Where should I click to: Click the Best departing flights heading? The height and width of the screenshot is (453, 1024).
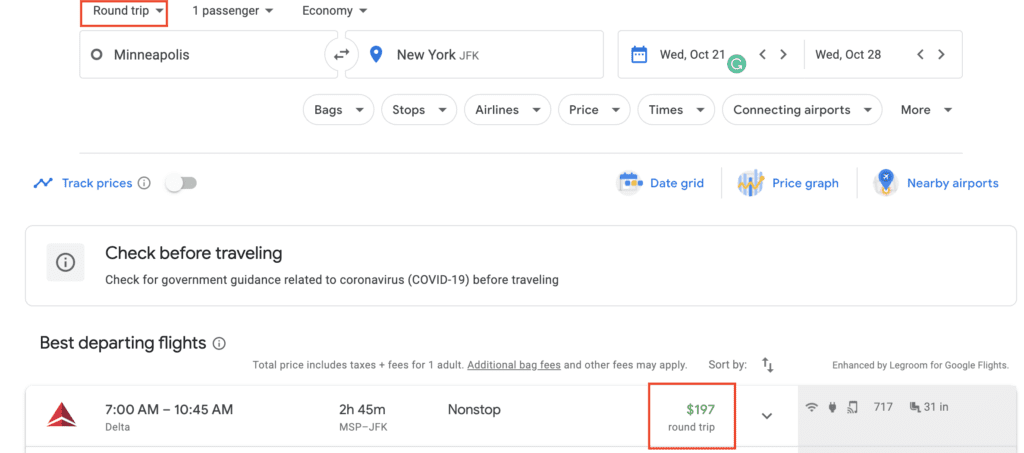123,343
